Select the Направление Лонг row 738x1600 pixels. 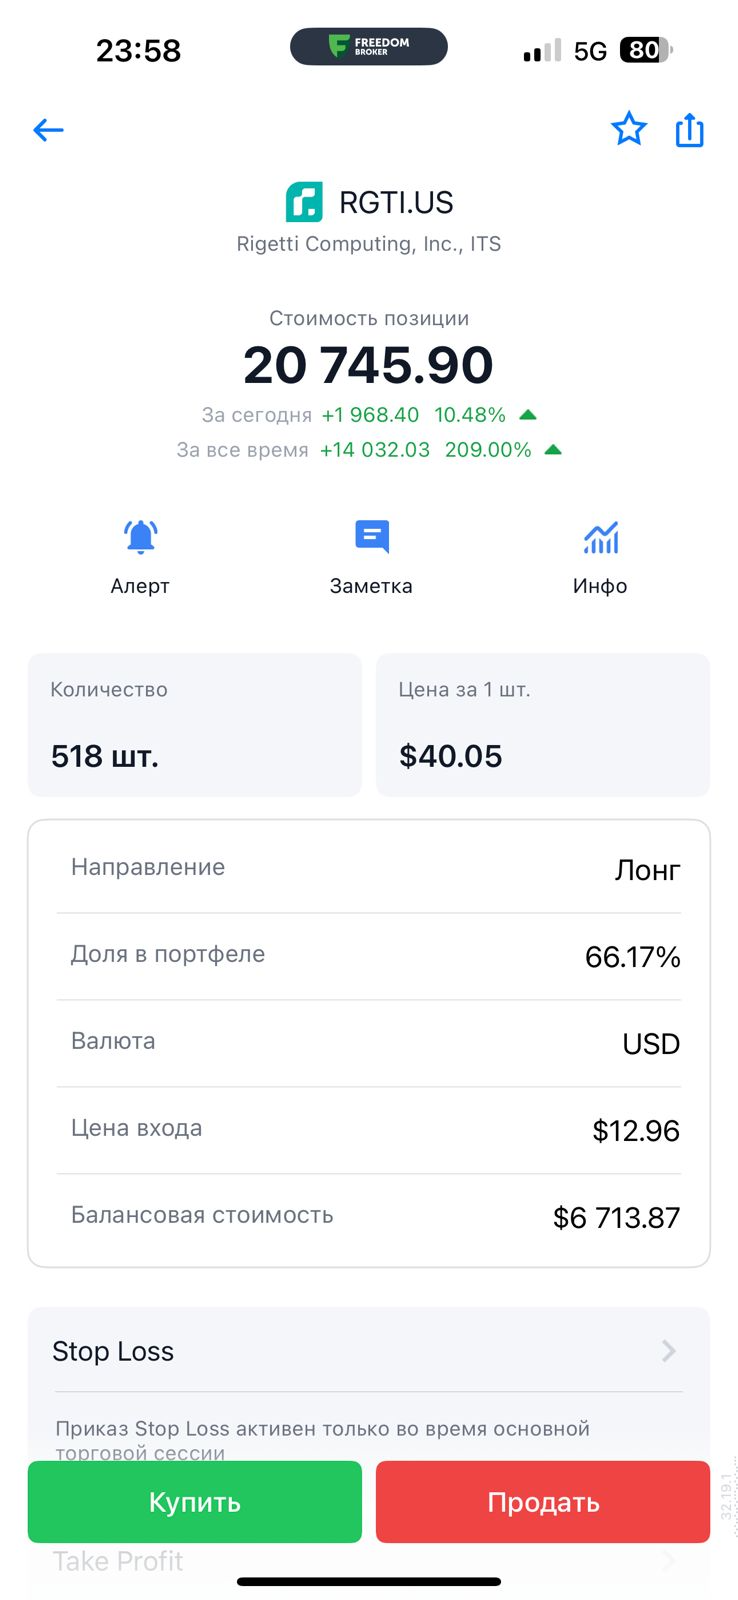[x=369, y=869]
